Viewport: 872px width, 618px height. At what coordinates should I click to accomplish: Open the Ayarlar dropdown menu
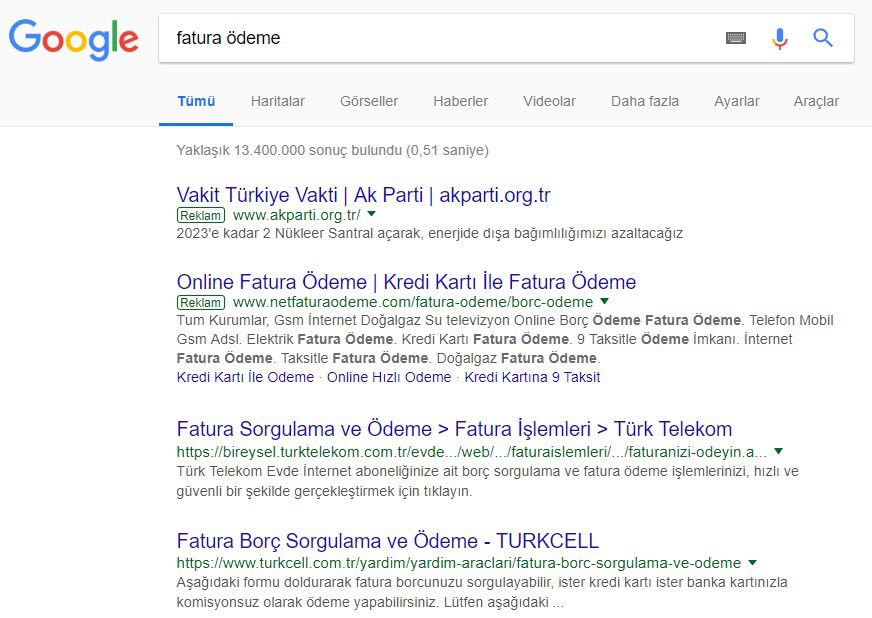(736, 101)
